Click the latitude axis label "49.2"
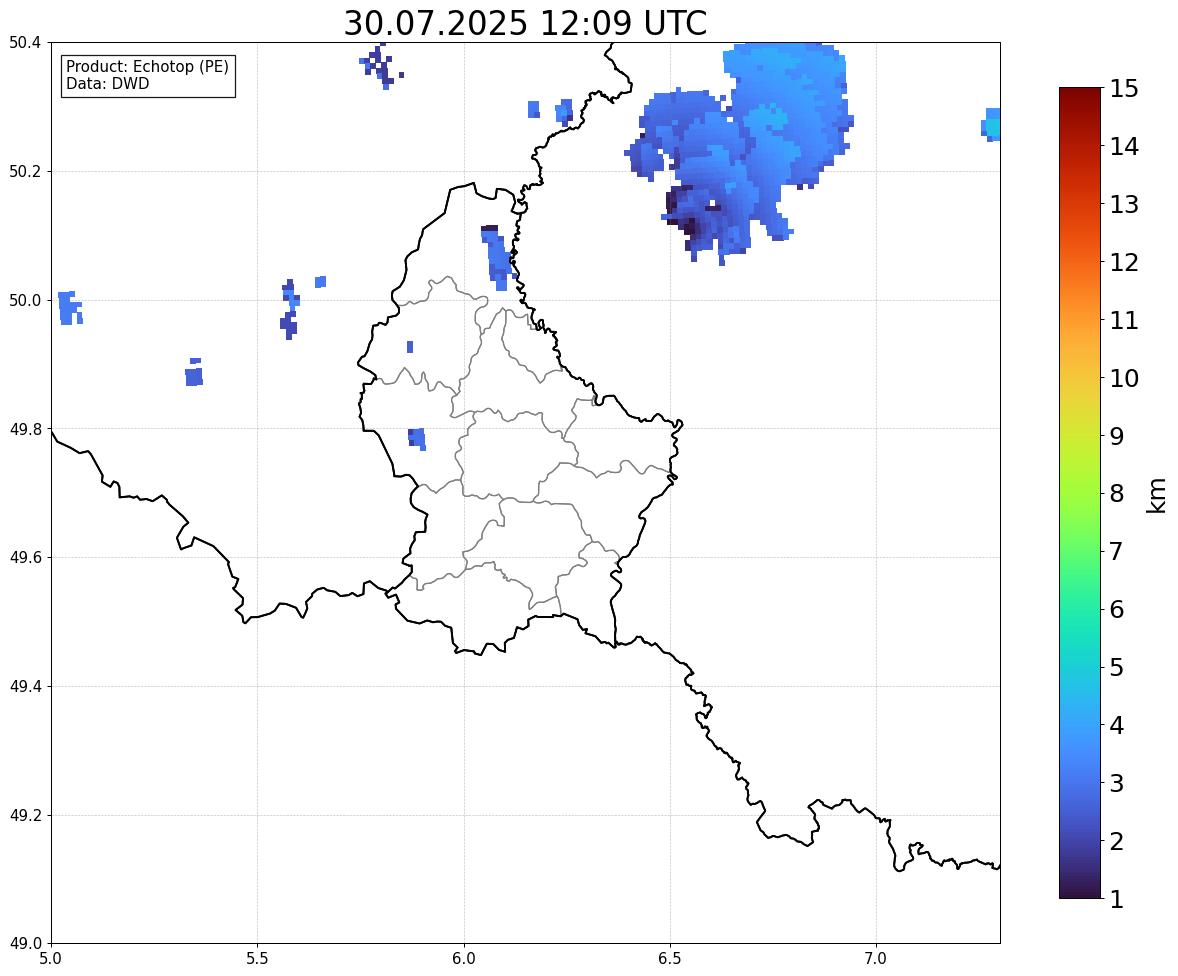This screenshot has height=976, width=1178. tap(24, 815)
